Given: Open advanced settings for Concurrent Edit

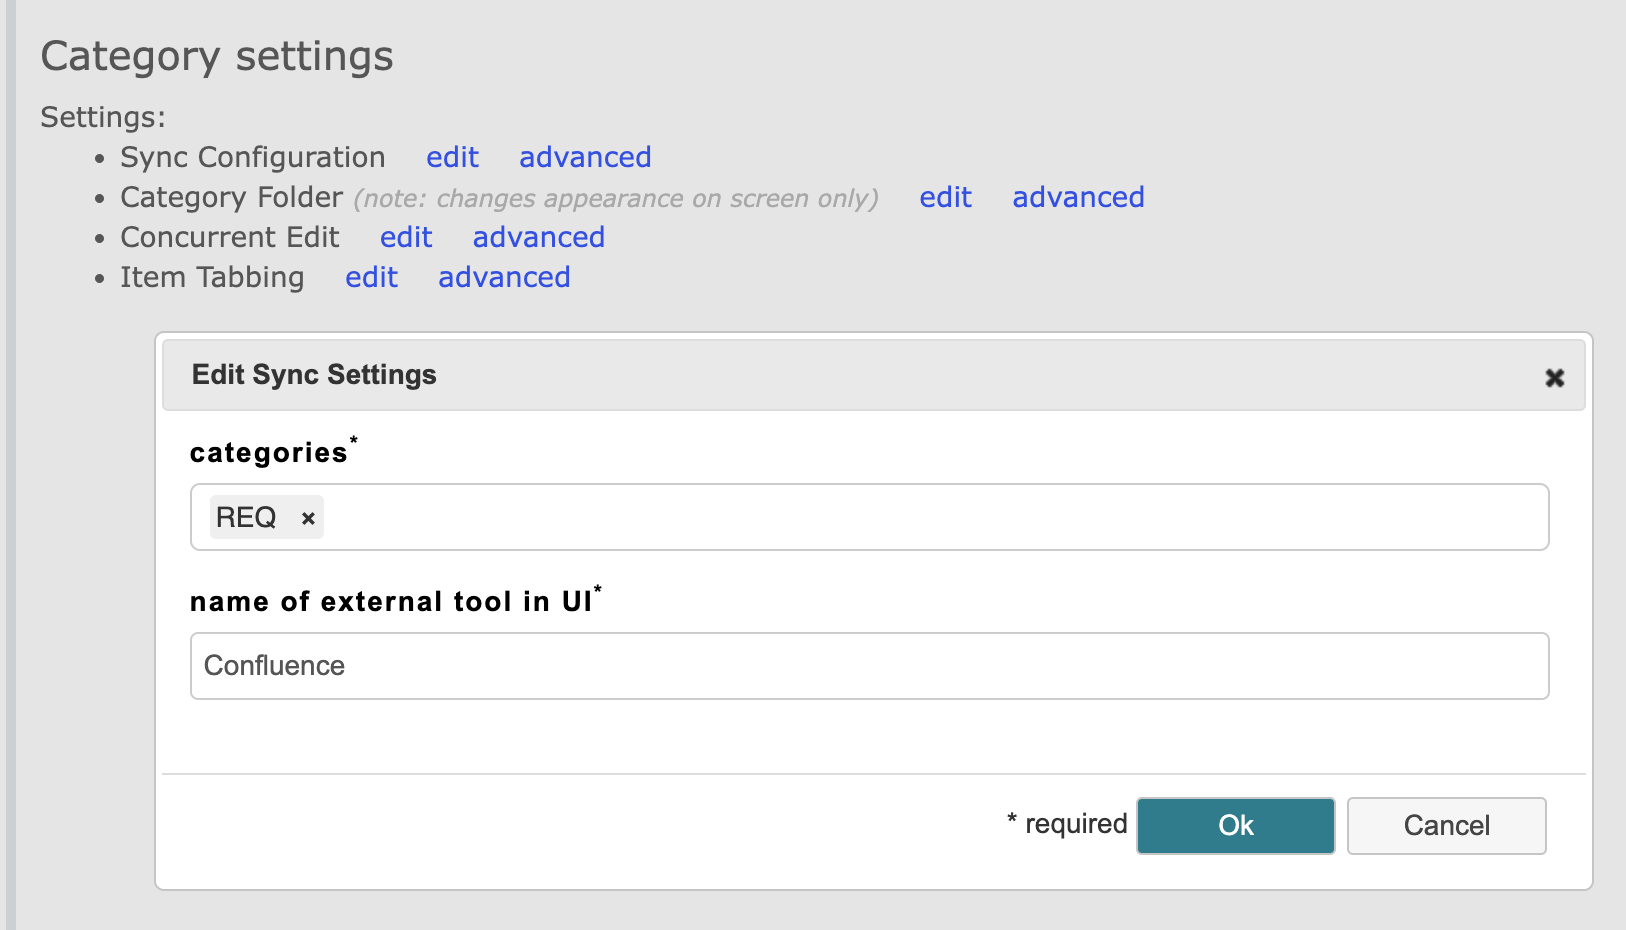Looking at the screenshot, I should pos(539,237).
